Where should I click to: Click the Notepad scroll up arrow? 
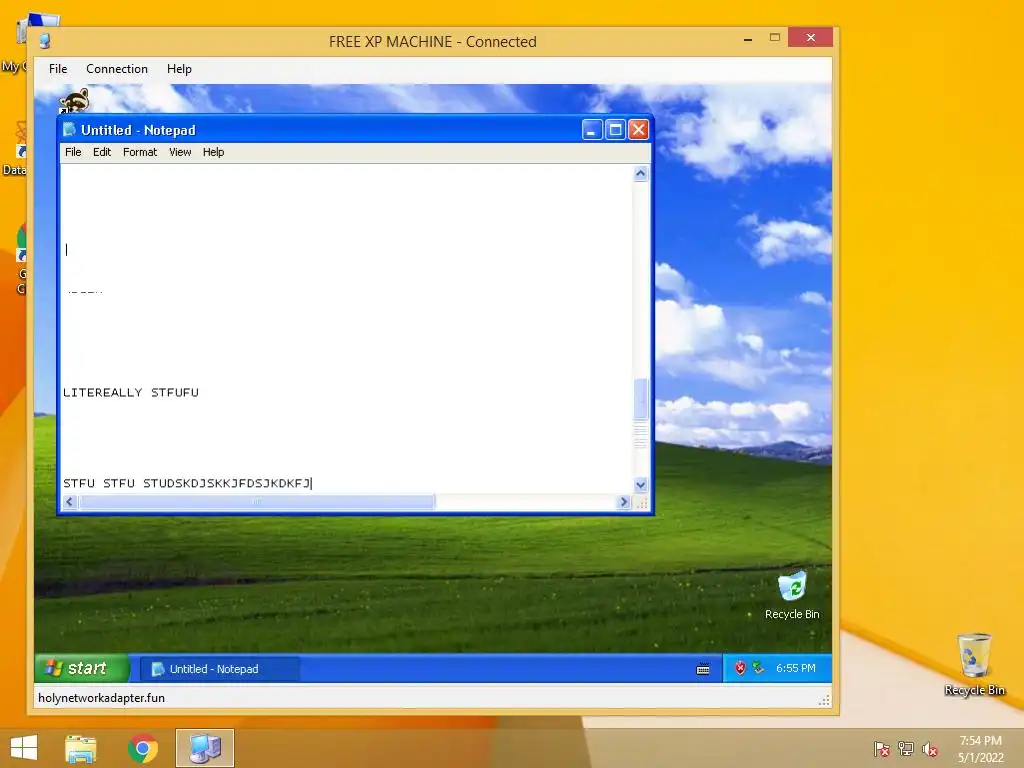point(641,174)
